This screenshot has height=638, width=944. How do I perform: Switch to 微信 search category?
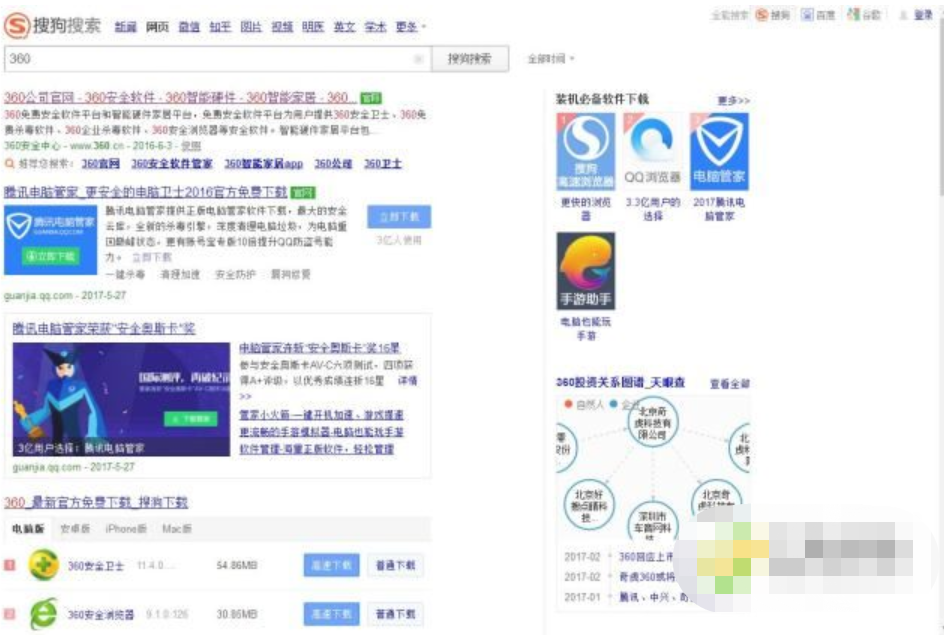(189, 27)
